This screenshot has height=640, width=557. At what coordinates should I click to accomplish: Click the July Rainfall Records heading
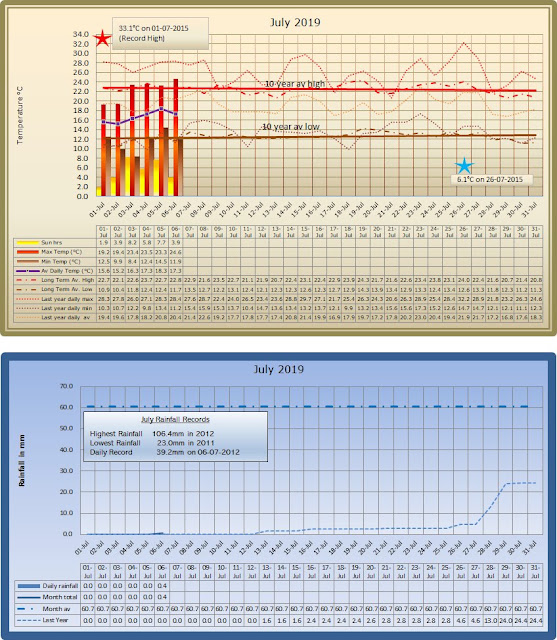pyautogui.click(x=175, y=420)
